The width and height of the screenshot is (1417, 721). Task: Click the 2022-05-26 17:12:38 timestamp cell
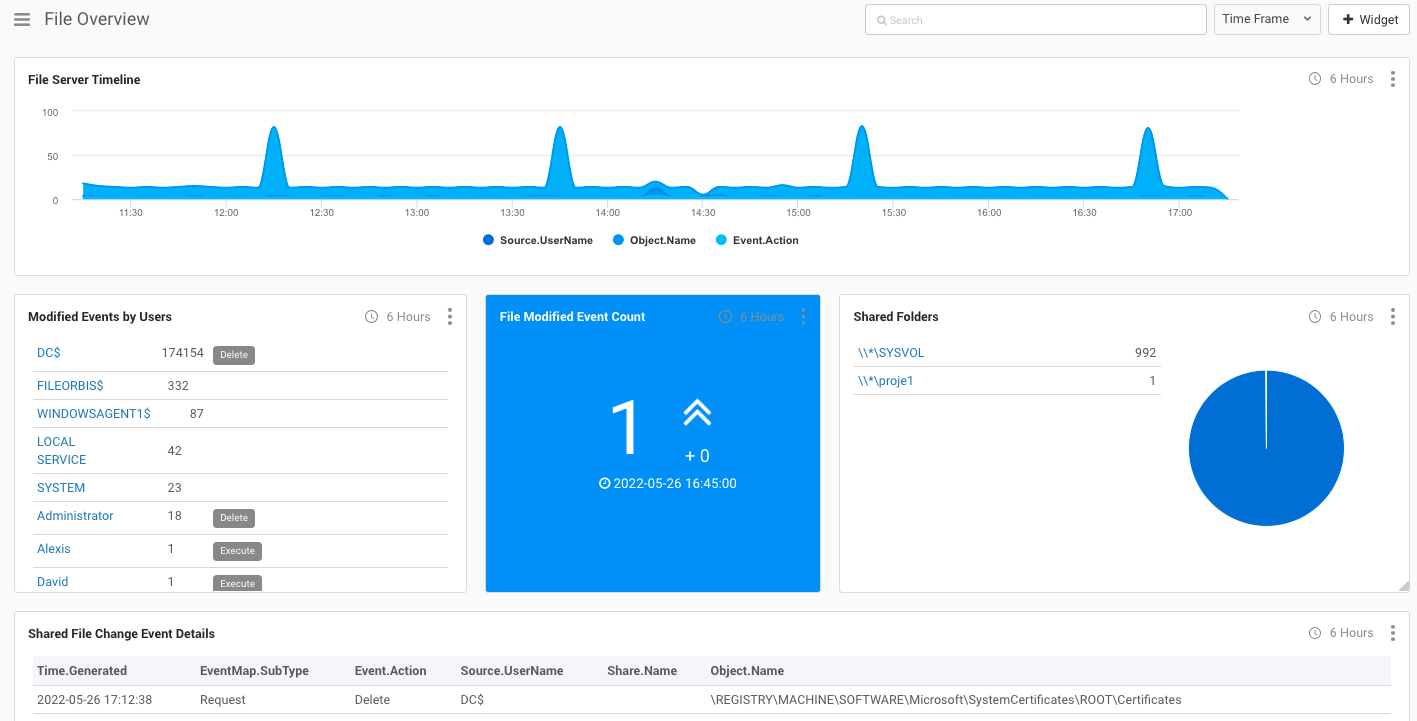[95, 700]
